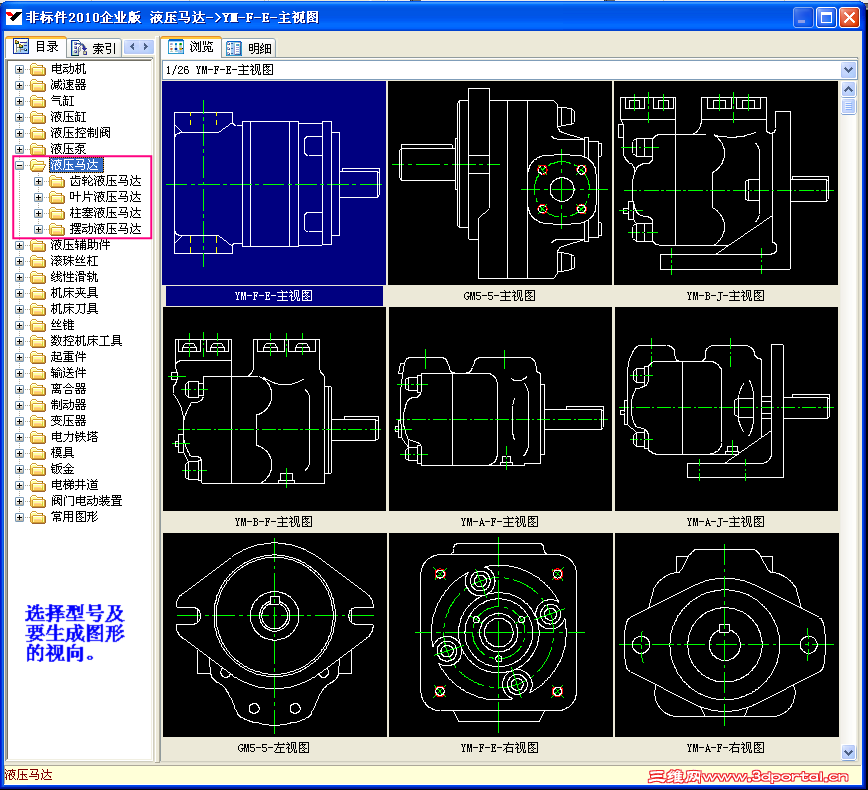Select the 输送件 folder icon

[x=38, y=374]
